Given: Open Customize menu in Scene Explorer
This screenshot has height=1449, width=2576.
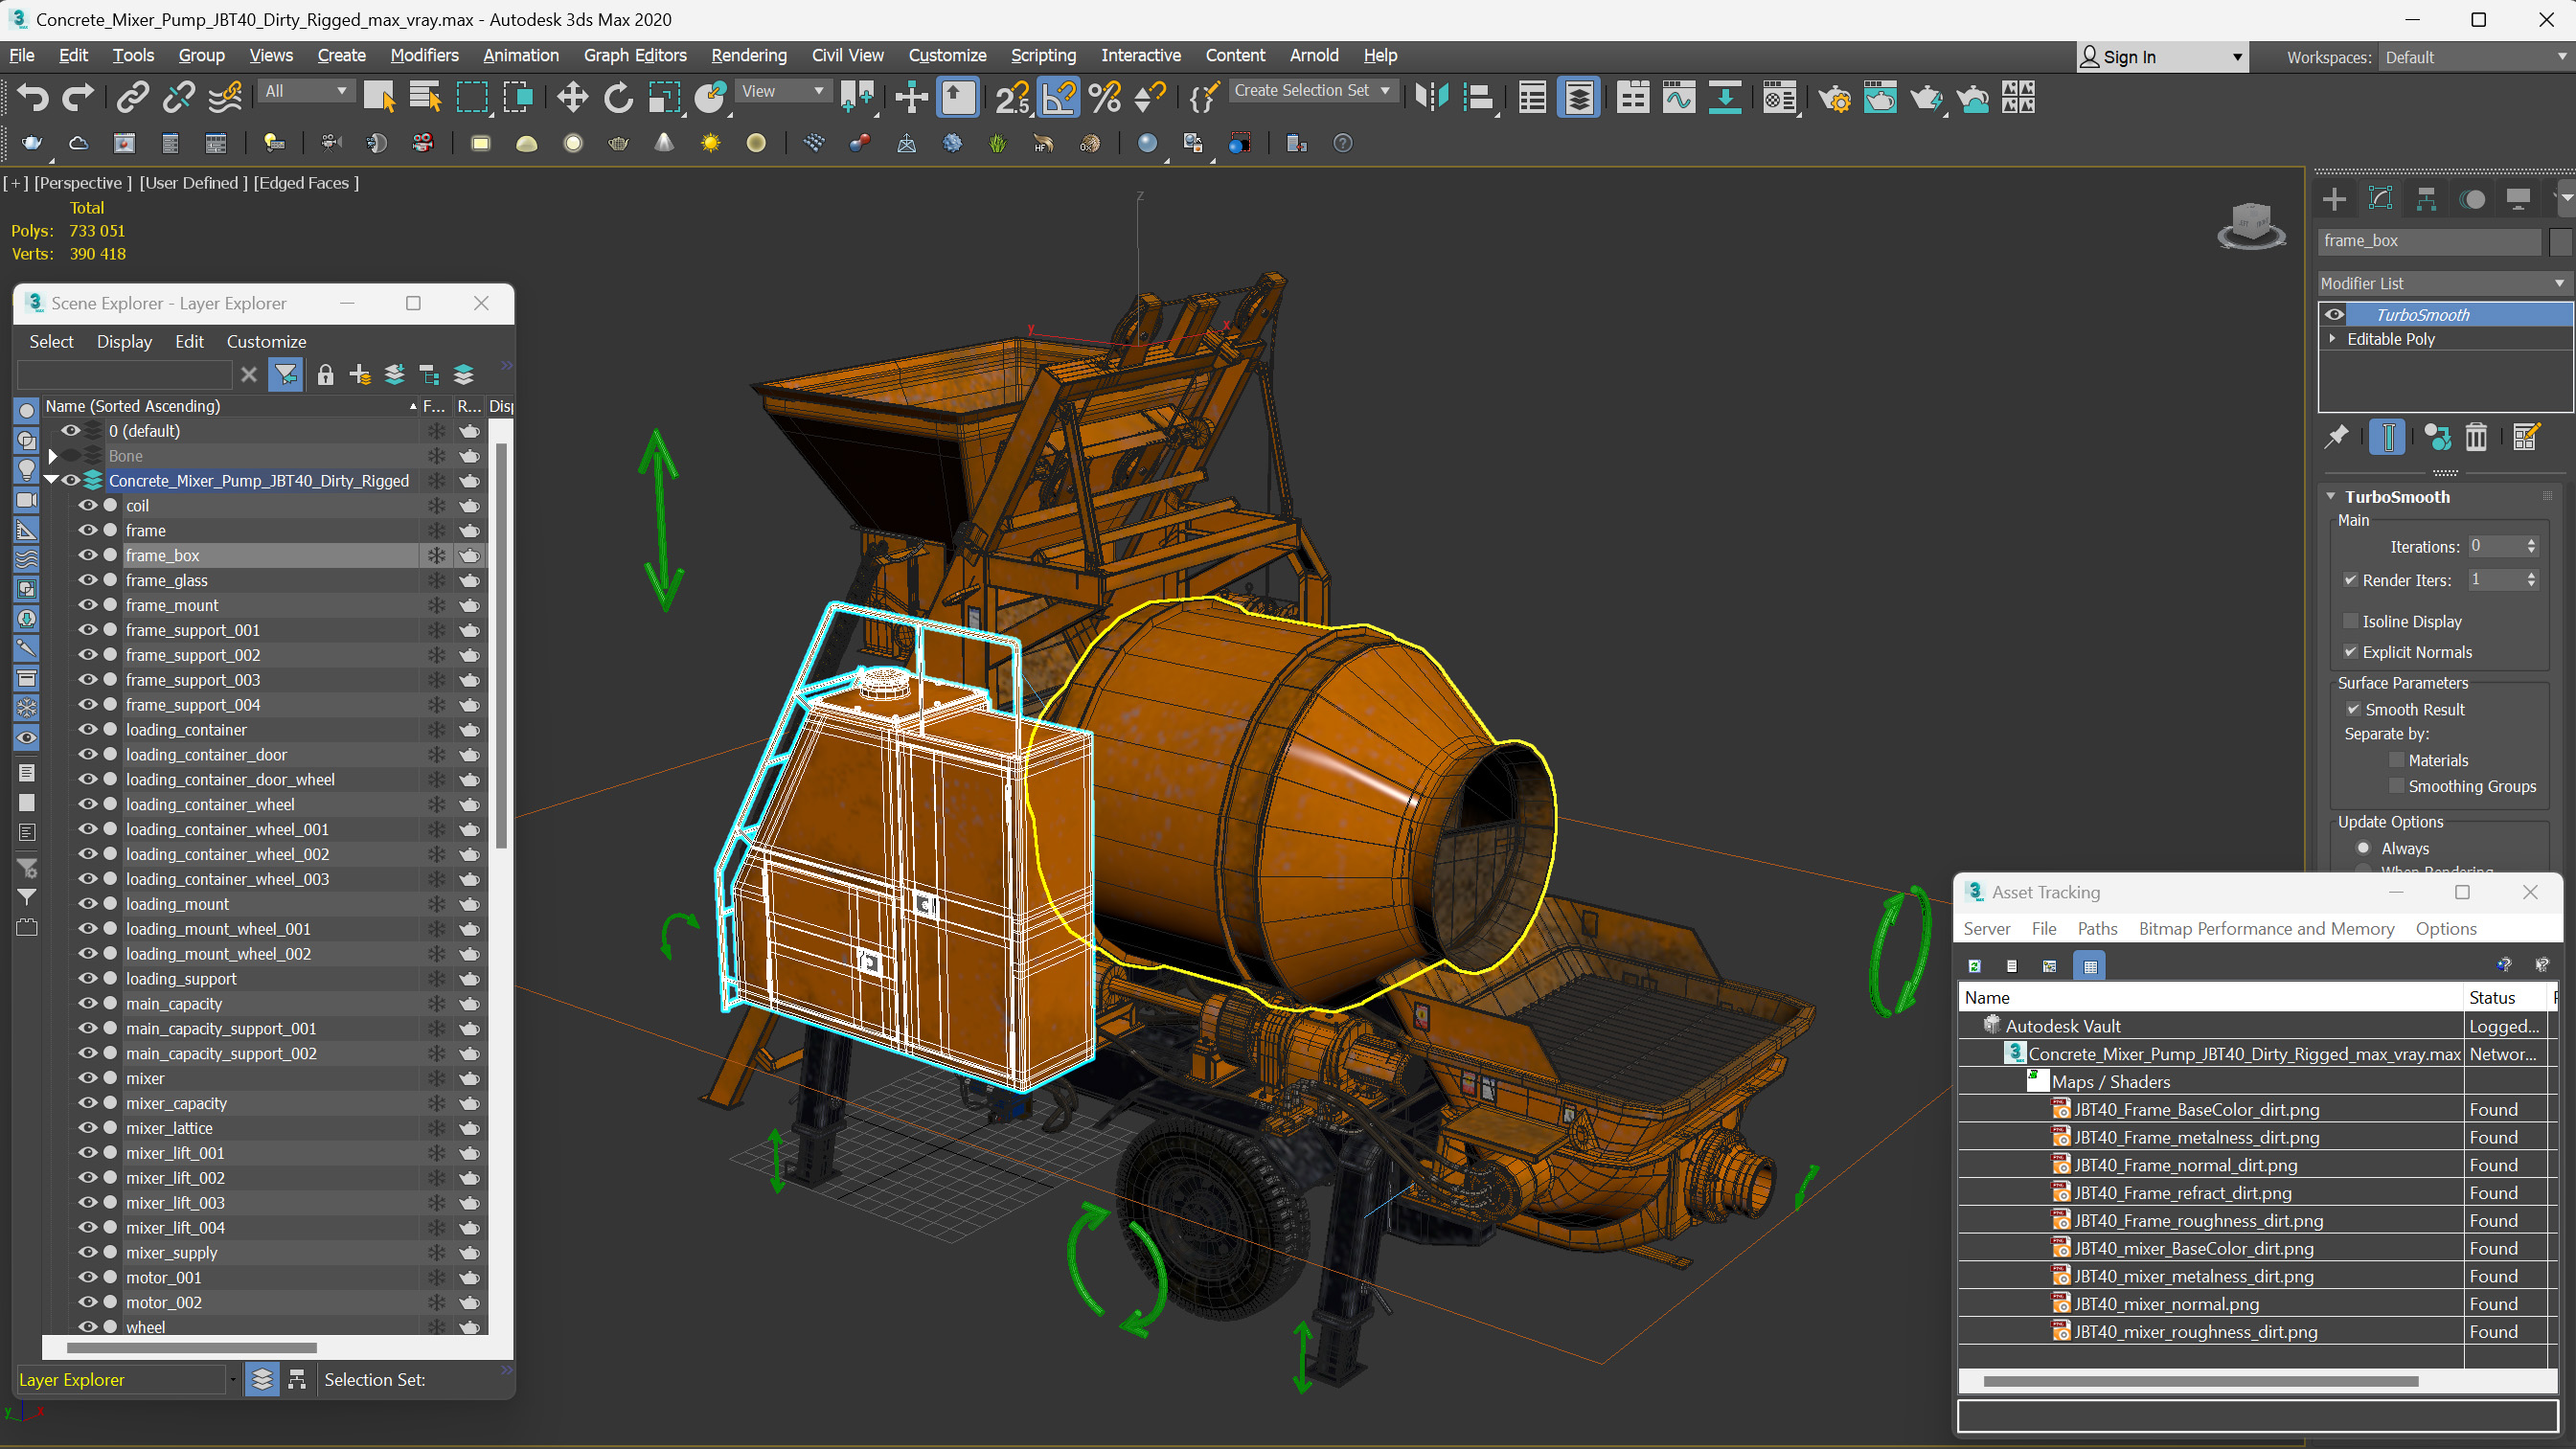Looking at the screenshot, I should click(266, 341).
